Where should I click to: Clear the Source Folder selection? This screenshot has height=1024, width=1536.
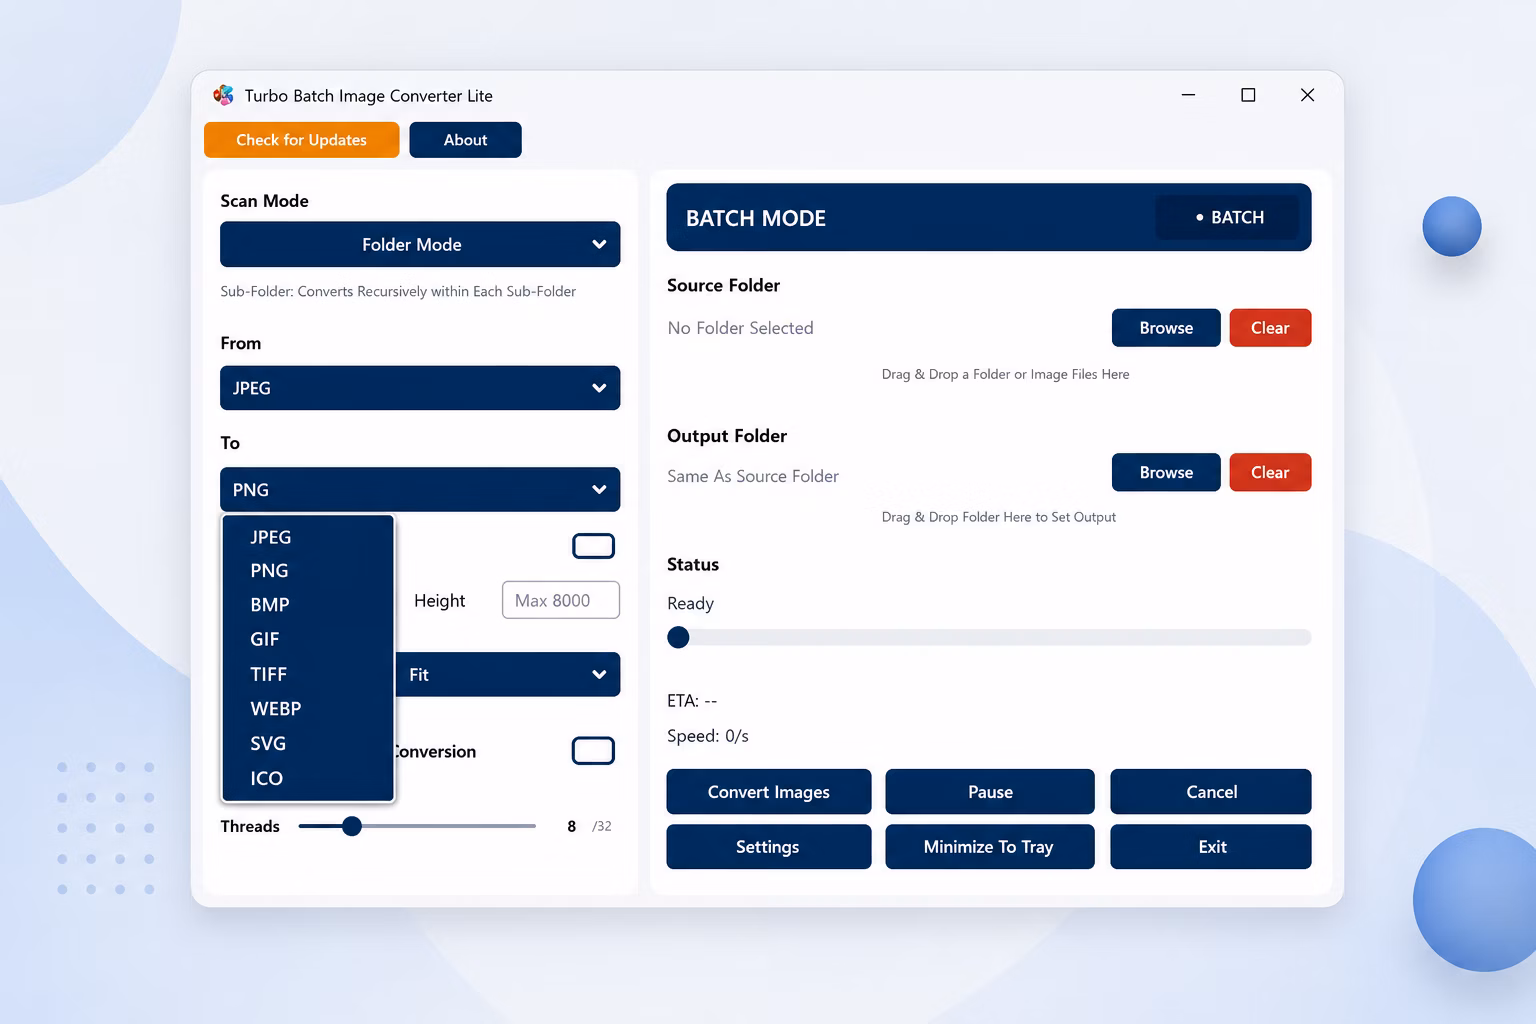coord(1270,328)
